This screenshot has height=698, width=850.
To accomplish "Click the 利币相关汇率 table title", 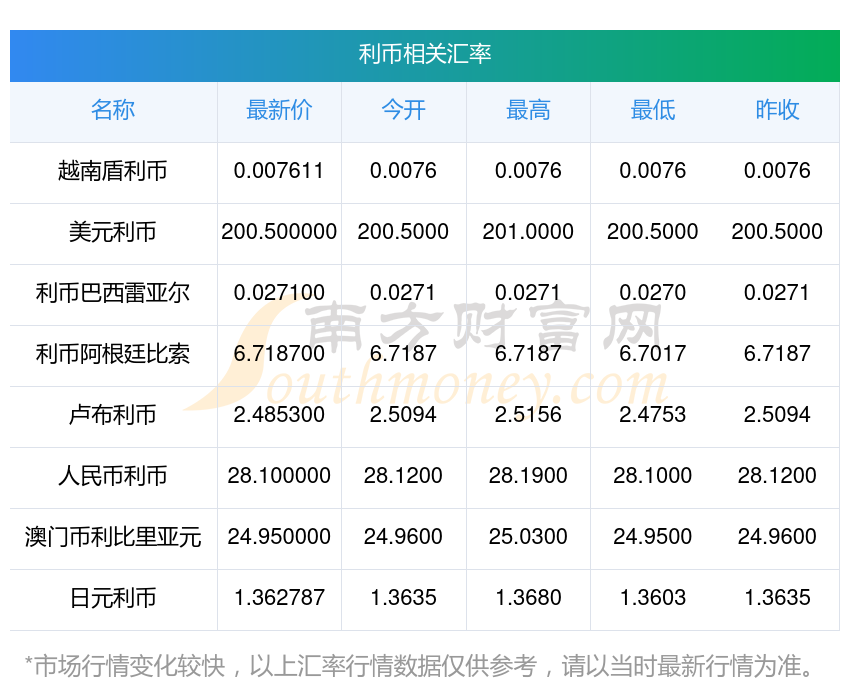I will click(x=424, y=54).
